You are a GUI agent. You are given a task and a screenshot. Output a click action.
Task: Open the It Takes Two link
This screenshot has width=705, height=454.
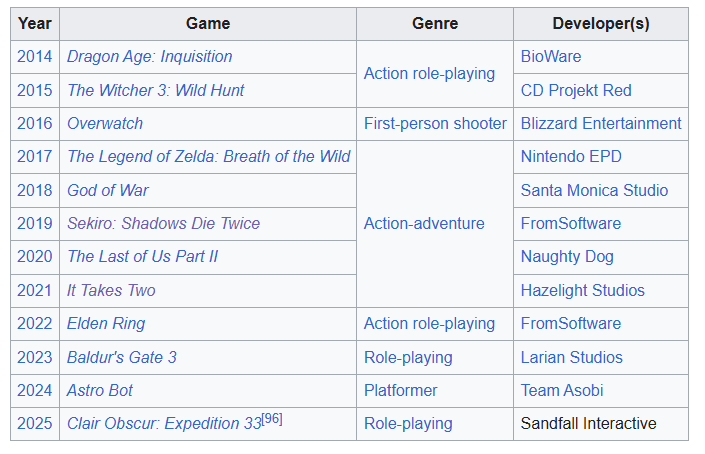click(111, 291)
